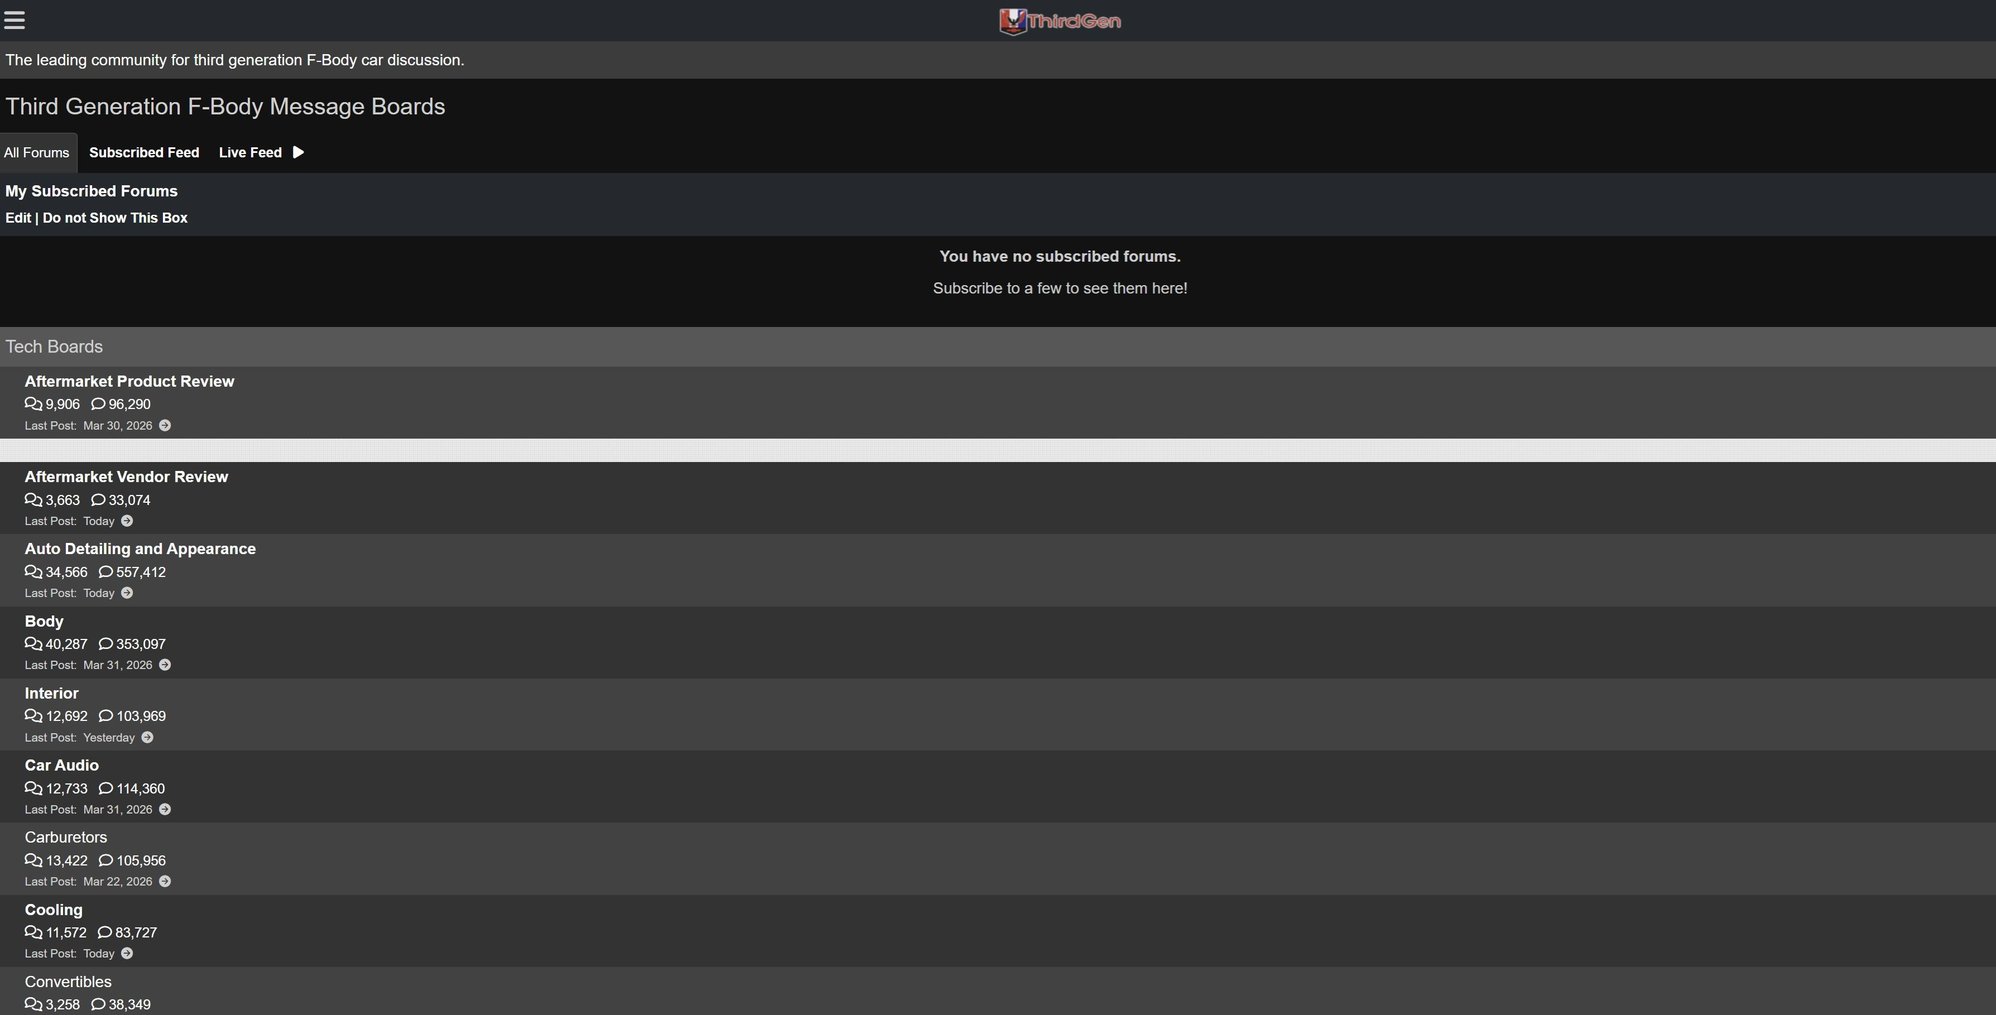Open the Live Feed tab
This screenshot has width=1996, height=1015.
pos(250,153)
